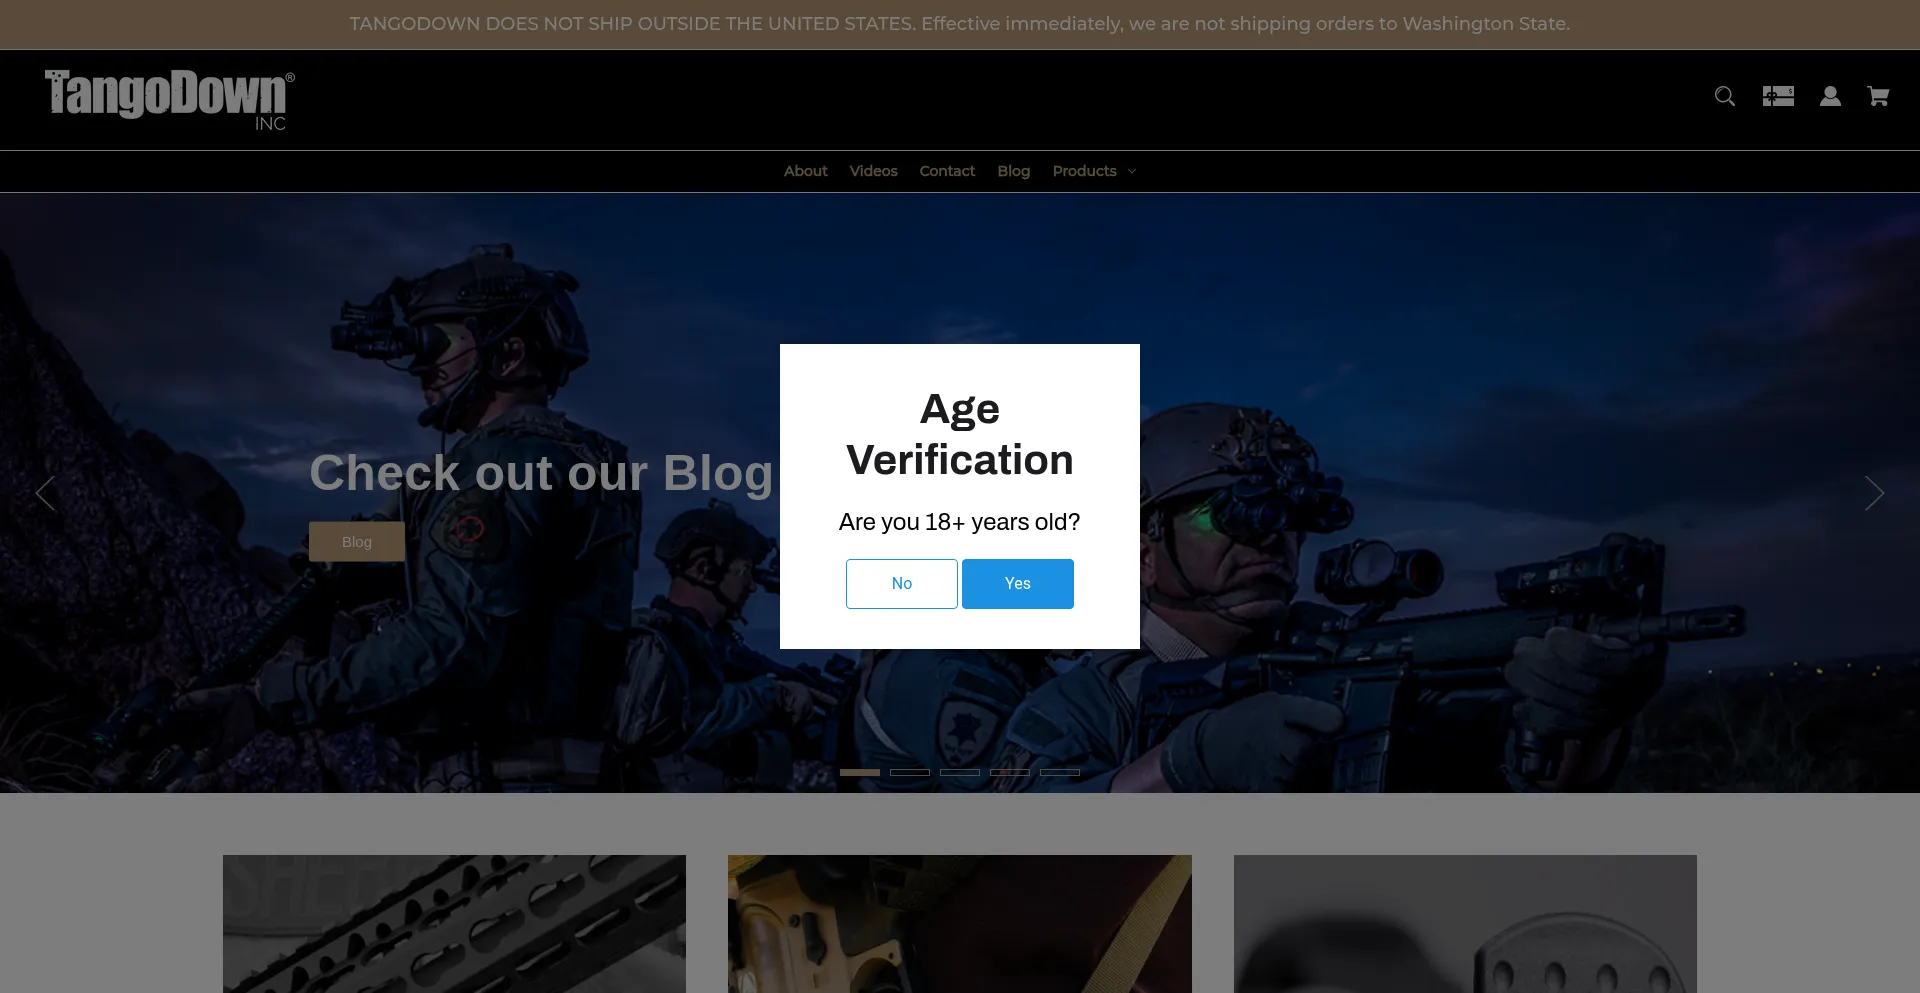Open the account icon
Screen dimensions: 1920x993
pyautogui.click(x=1830, y=96)
